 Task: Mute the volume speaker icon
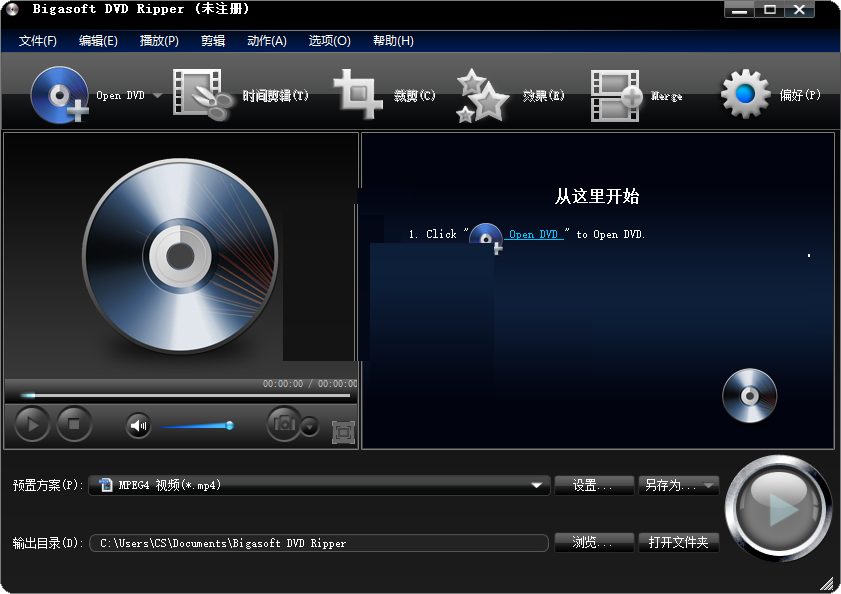click(x=138, y=426)
